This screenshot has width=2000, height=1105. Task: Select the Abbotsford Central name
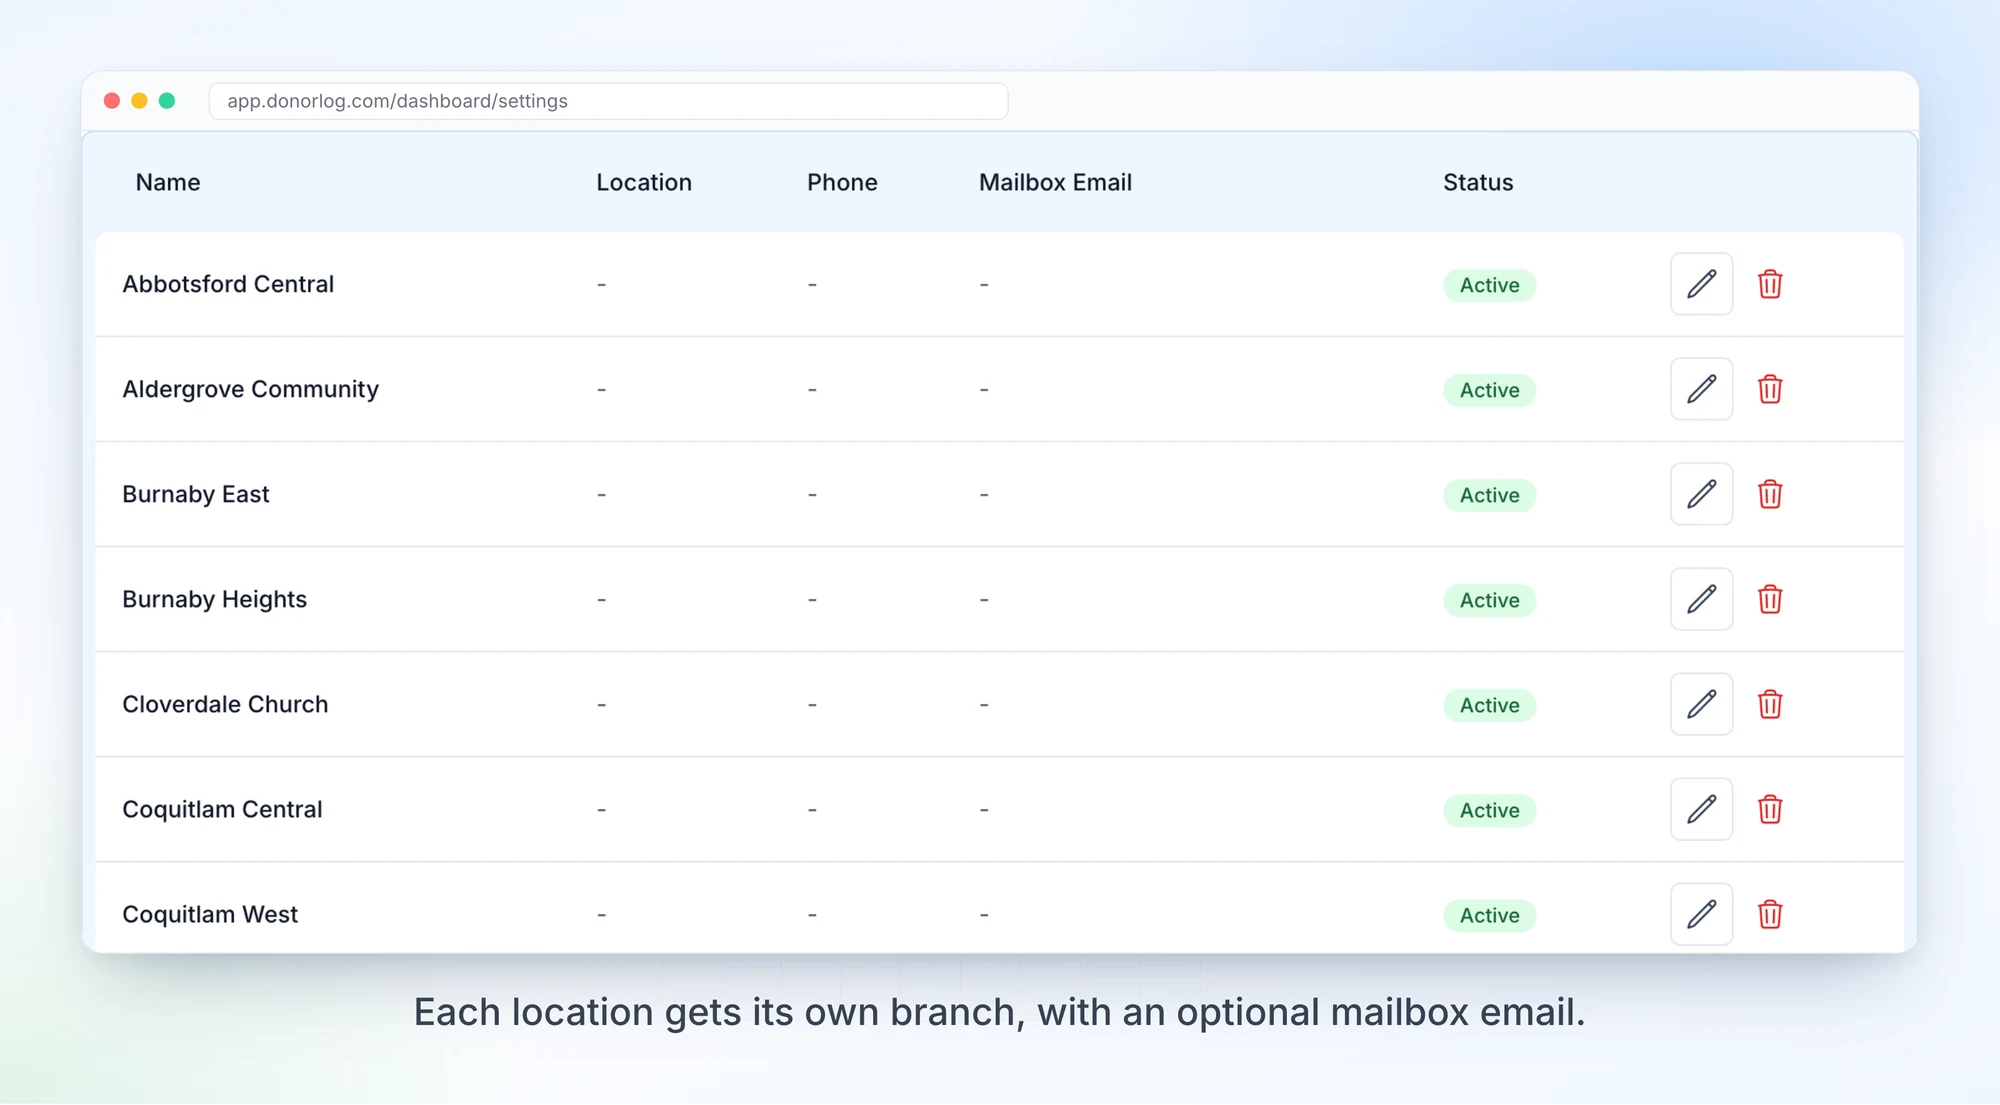click(x=228, y=284)
